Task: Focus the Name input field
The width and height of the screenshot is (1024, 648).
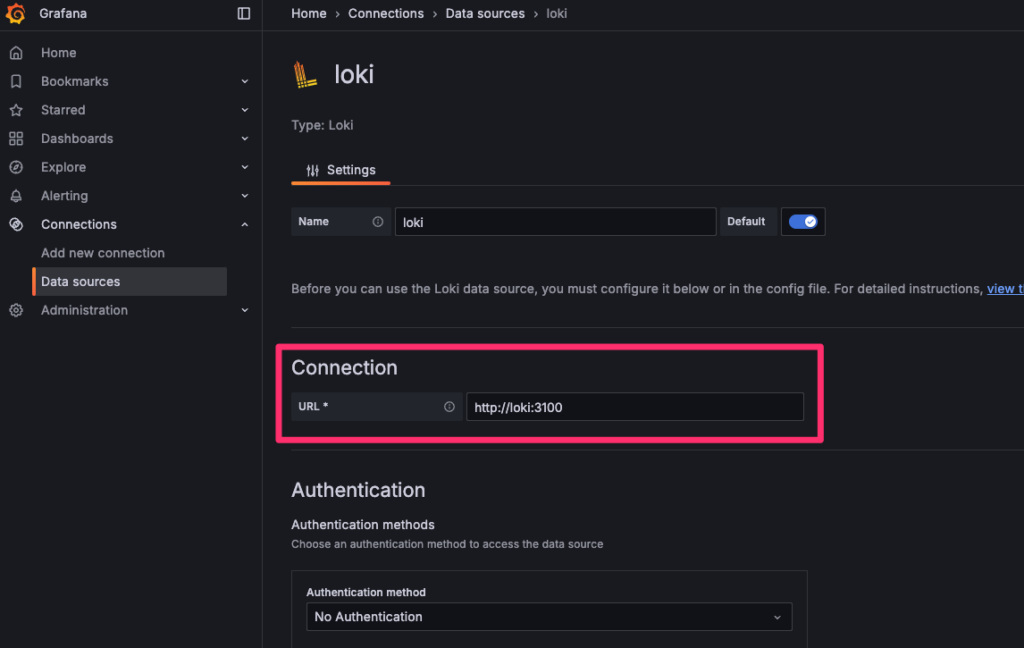Action: (x=555, y=222)
